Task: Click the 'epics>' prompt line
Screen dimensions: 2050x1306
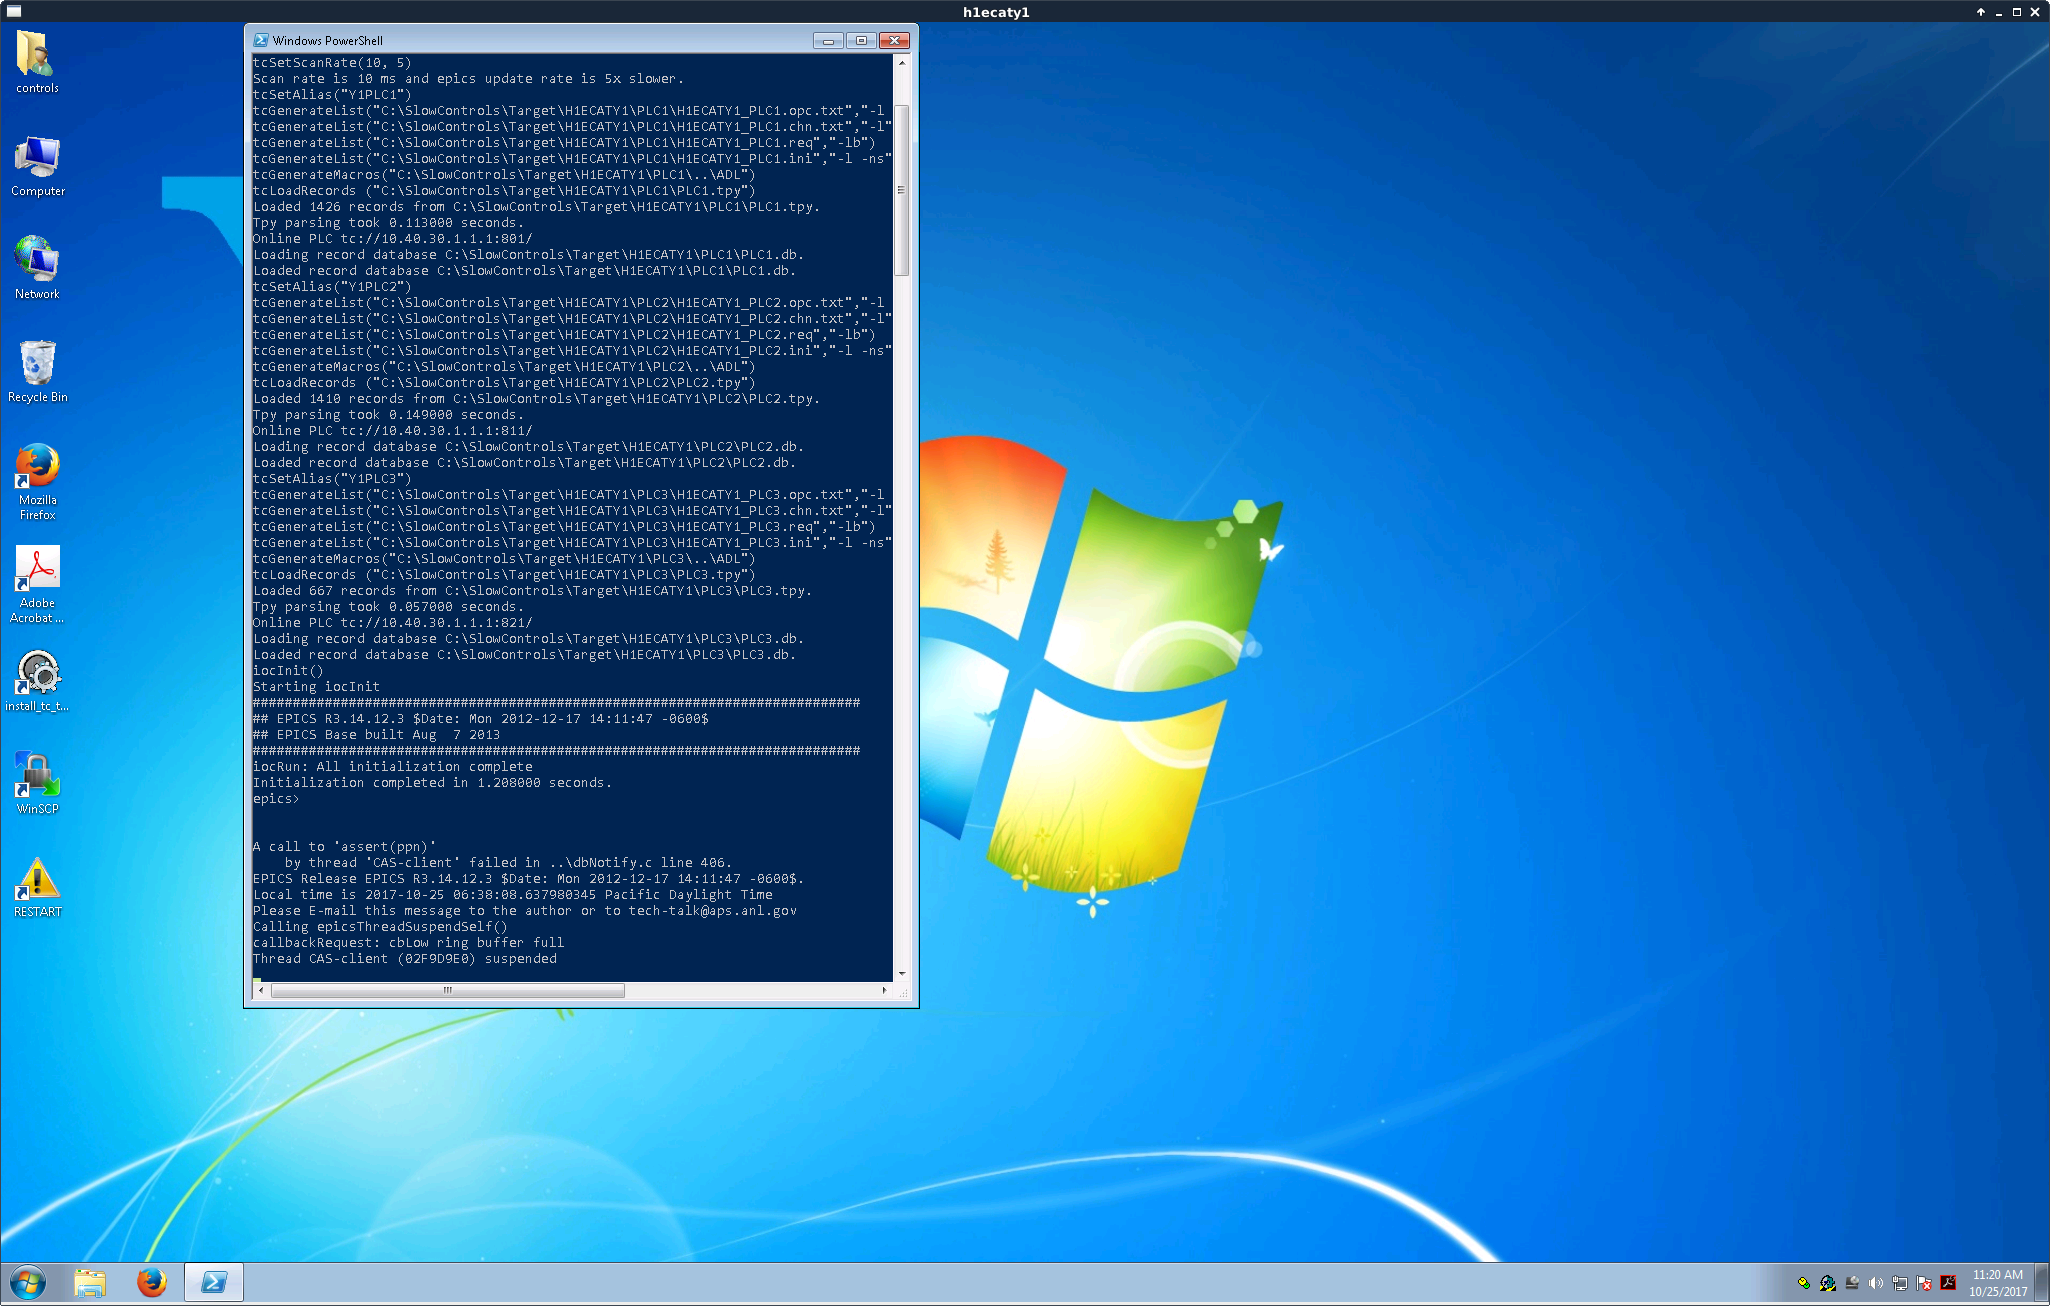Action: pyautogui.click(x=276, y=799)
